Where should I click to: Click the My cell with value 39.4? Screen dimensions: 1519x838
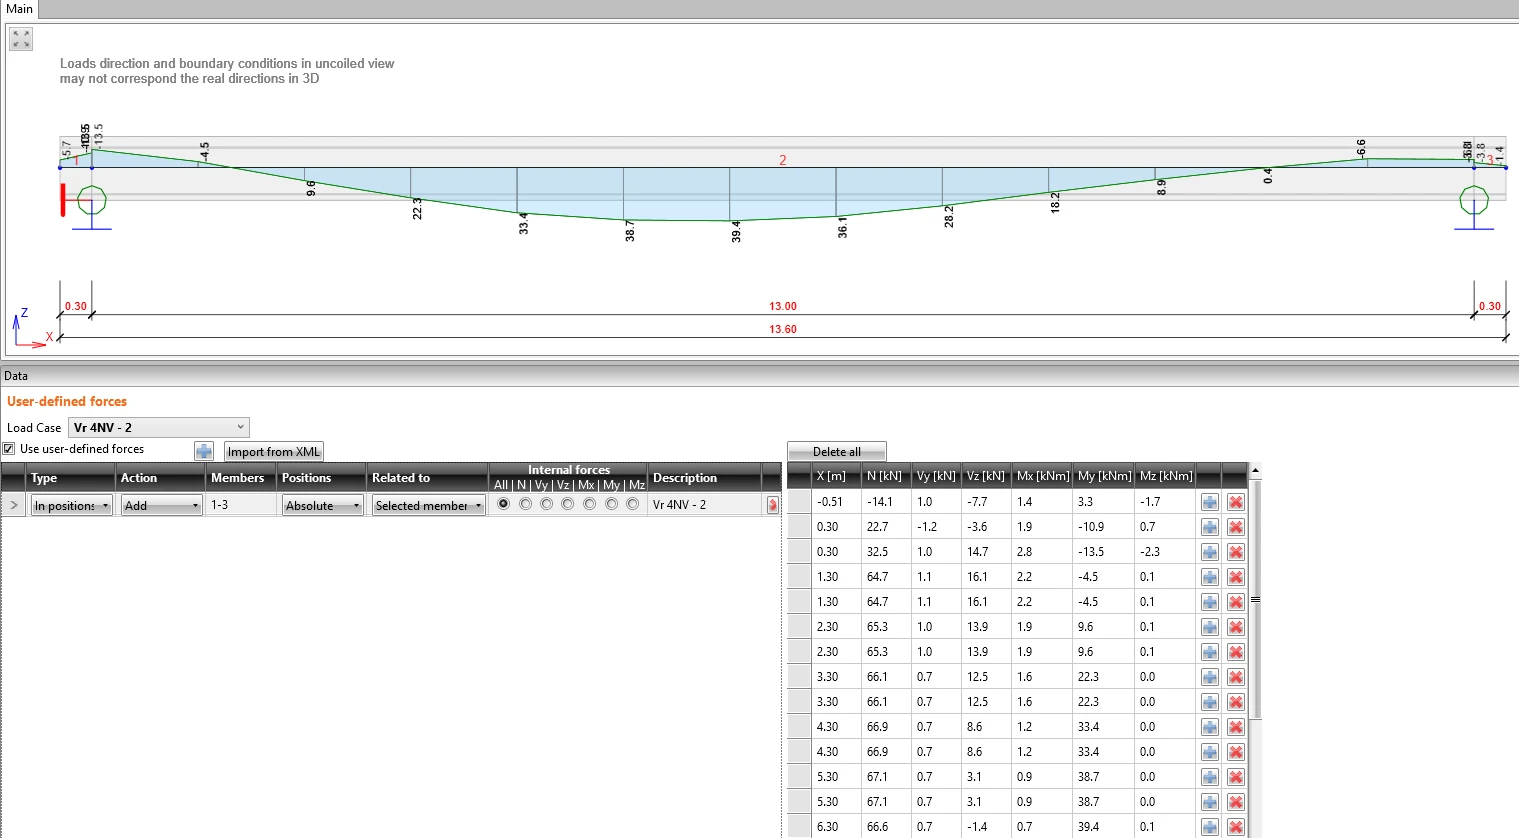click(x=1104, y=827)
